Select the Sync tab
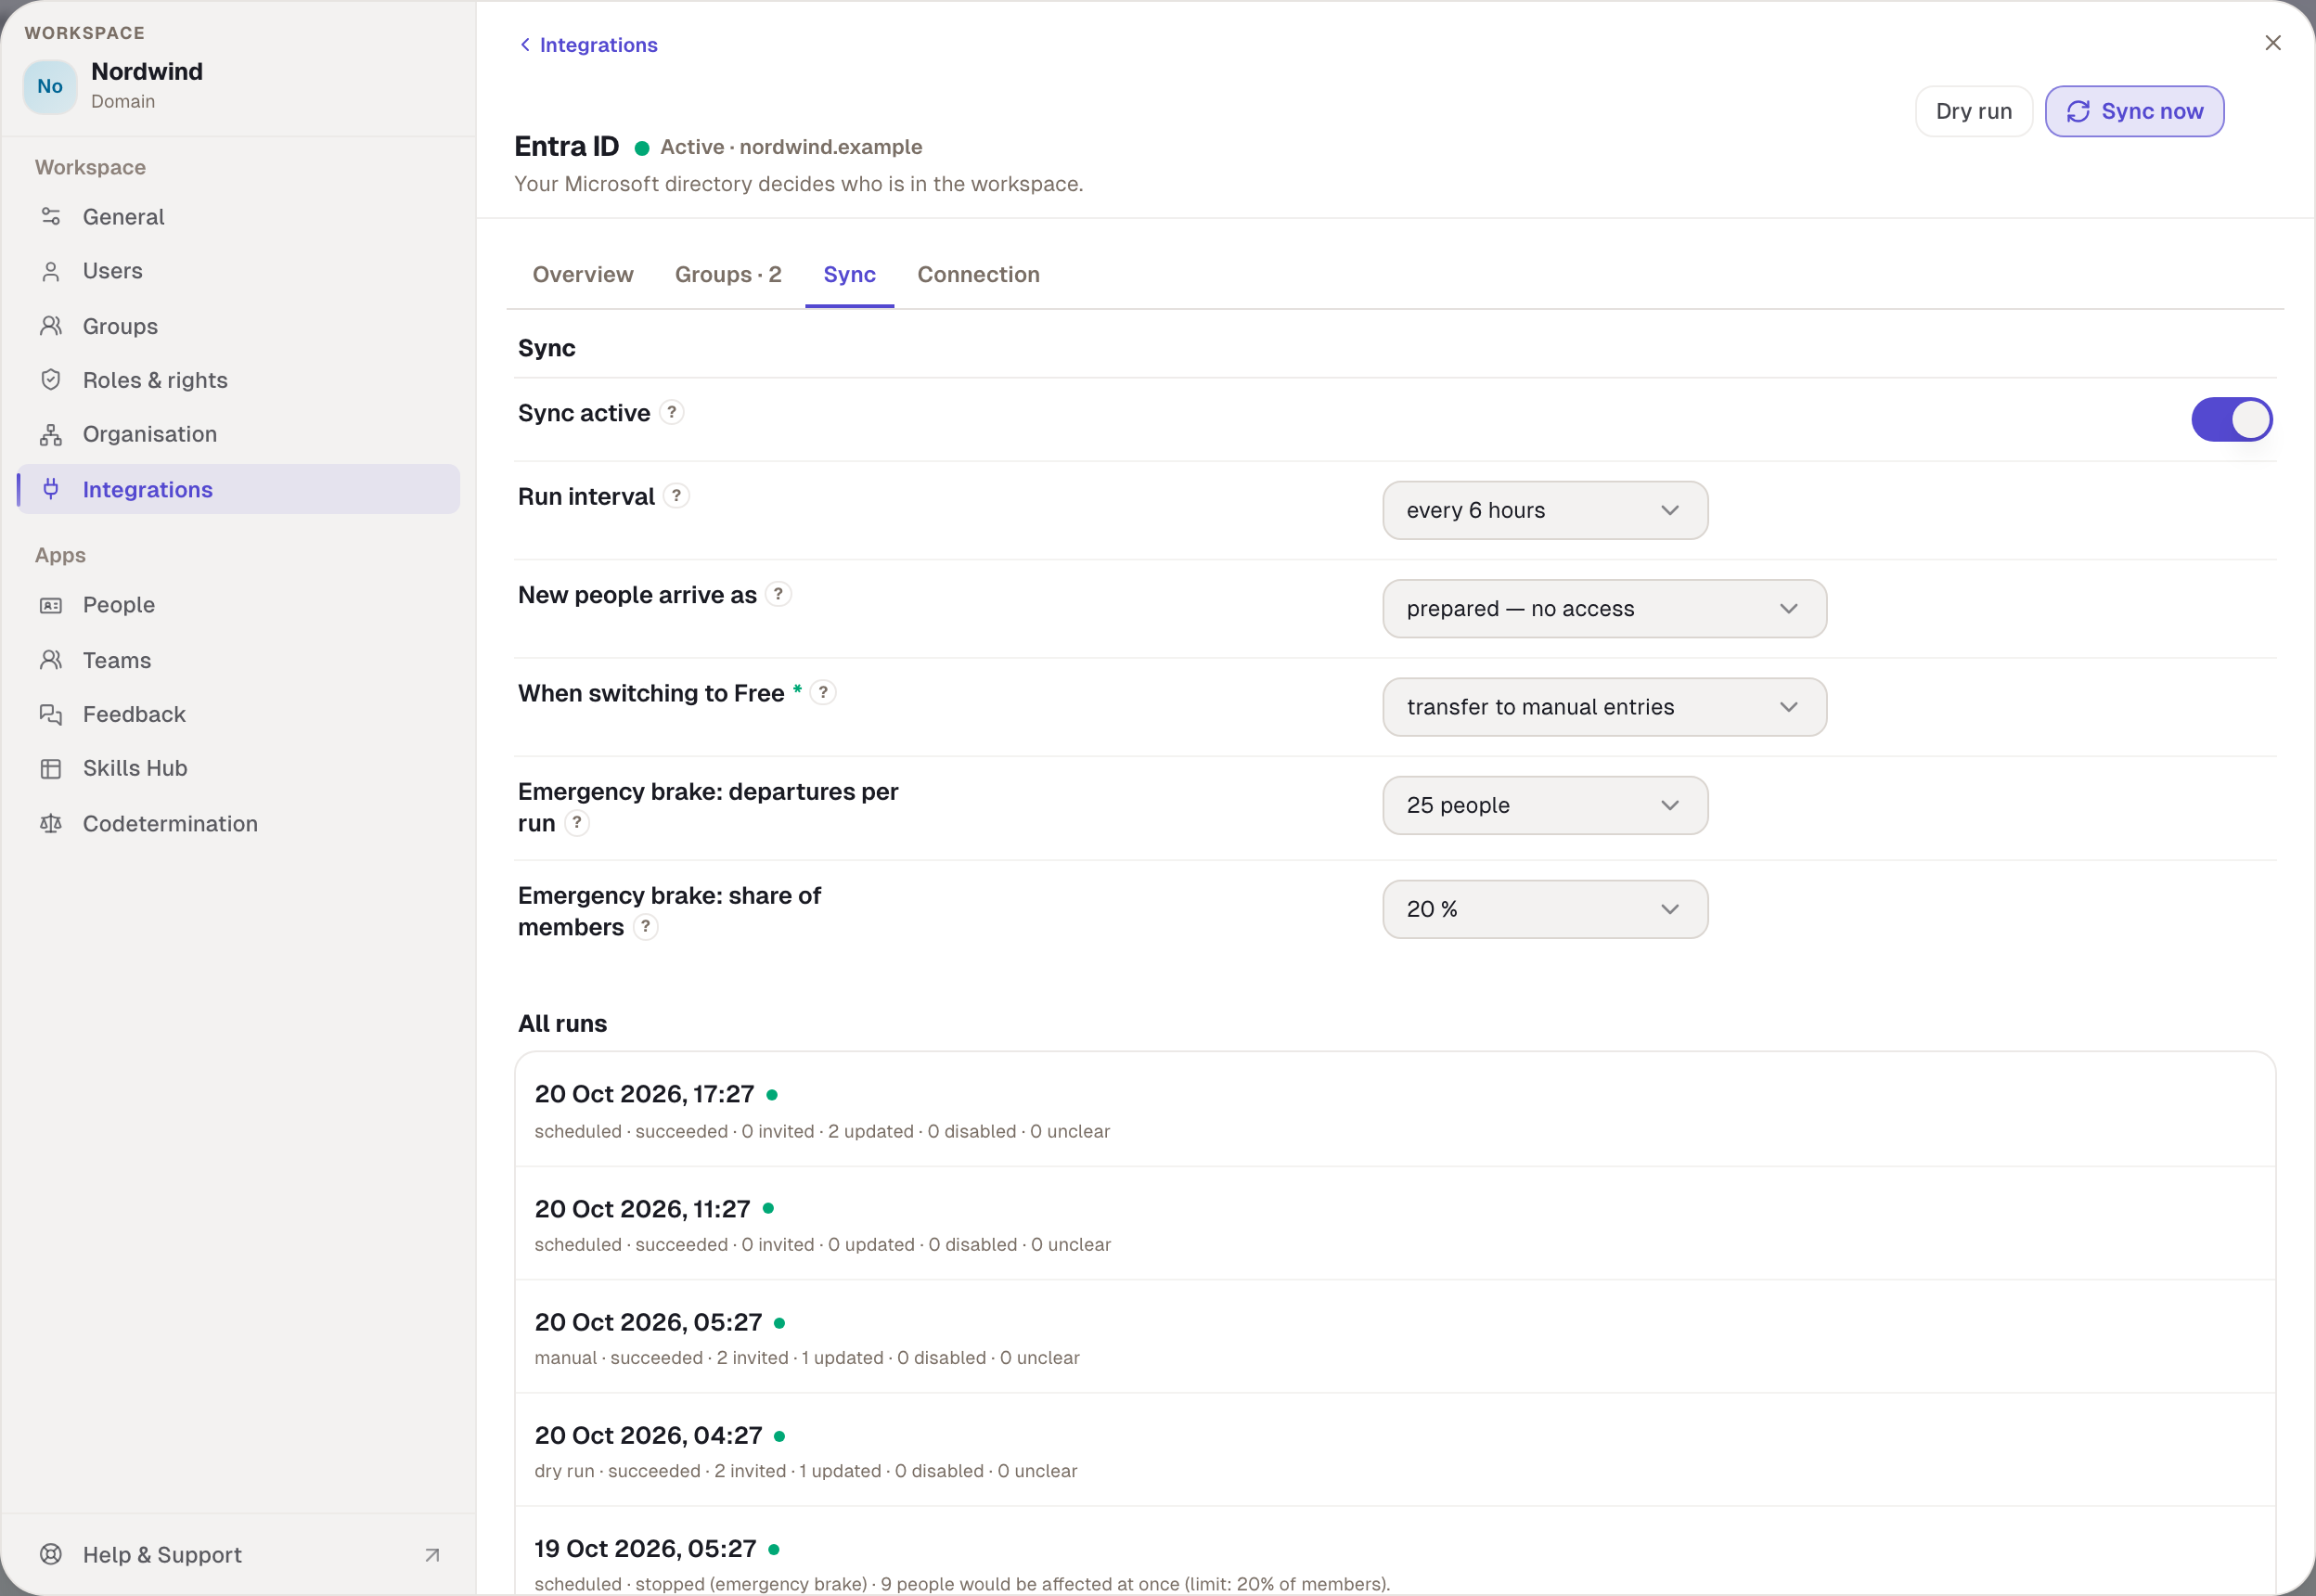2316x1596 pixels. pyautogui.click(x=849, y=274)
